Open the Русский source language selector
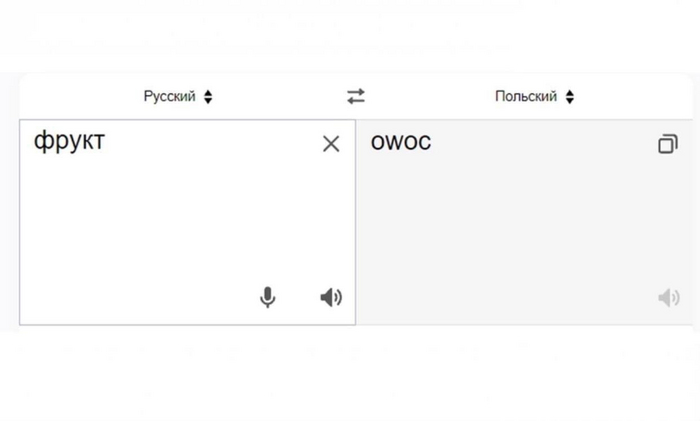 pos(178,97)
